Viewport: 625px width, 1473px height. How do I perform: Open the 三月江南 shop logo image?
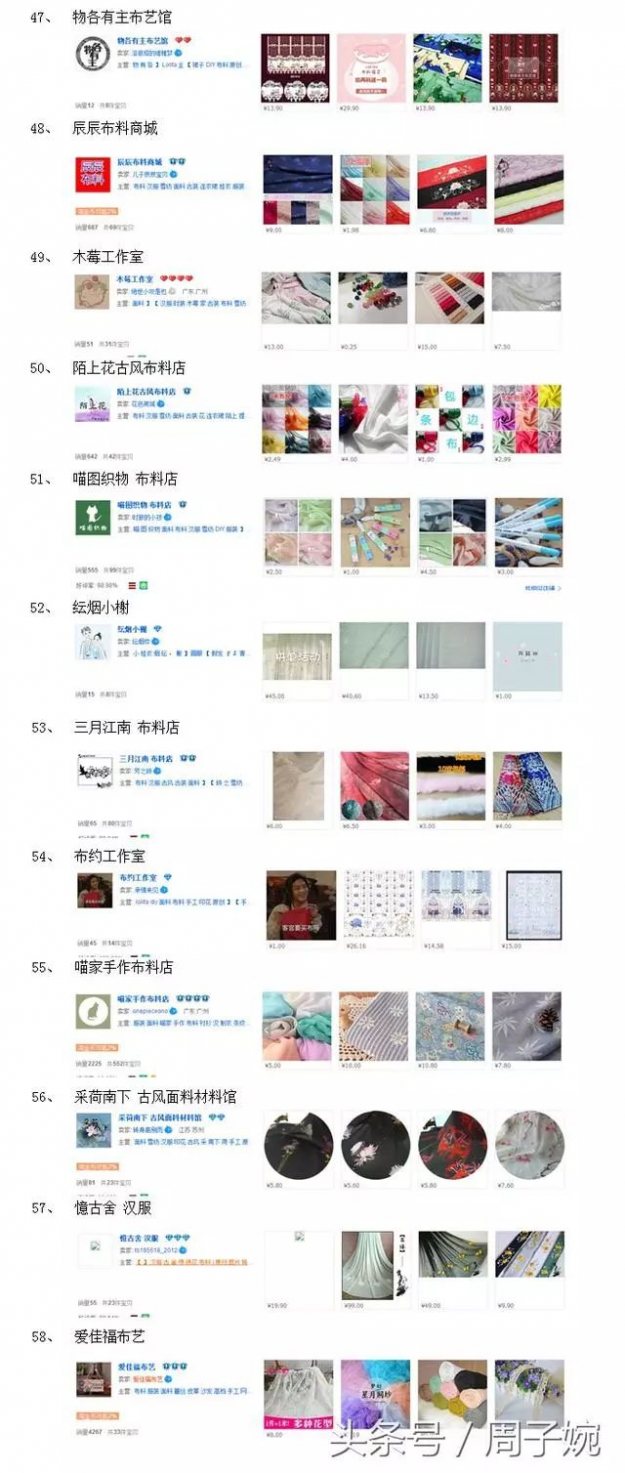pos(93,768)
